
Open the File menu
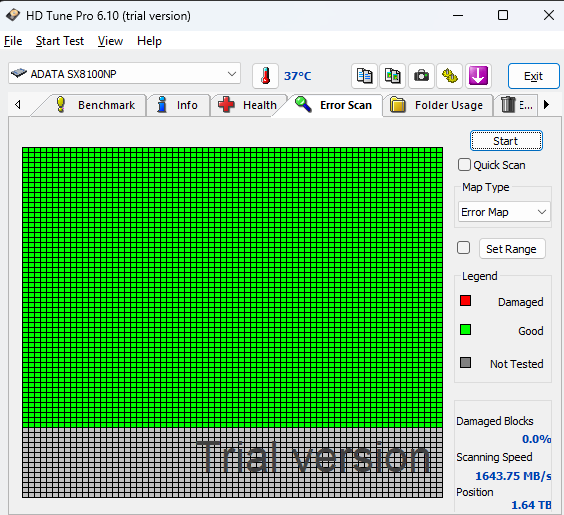pos(13,41)
